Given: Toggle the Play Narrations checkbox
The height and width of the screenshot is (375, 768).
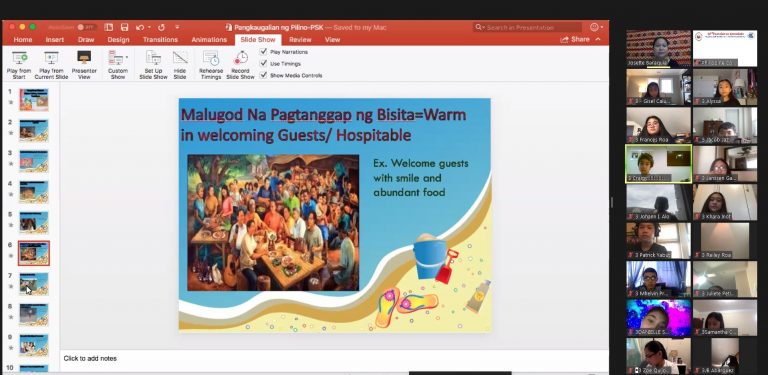Looking at the screenshot, I should [264, 51].
